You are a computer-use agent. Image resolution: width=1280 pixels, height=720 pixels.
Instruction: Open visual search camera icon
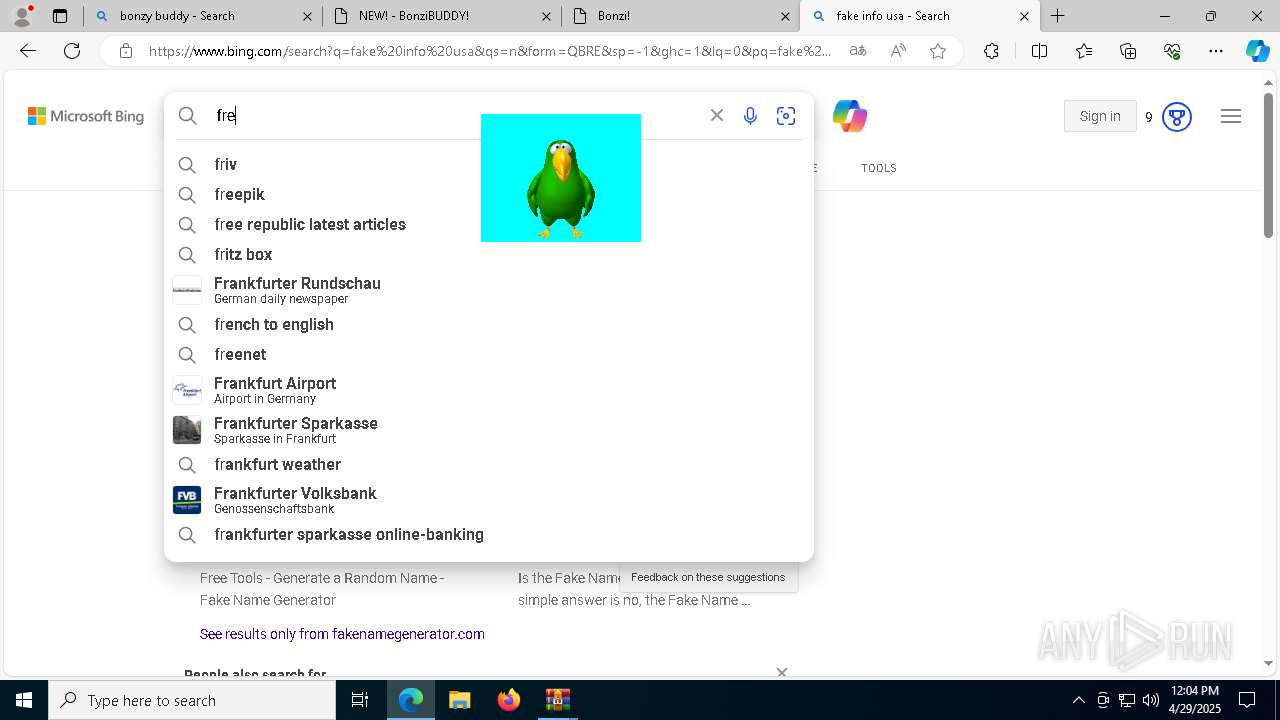(786, 116)
